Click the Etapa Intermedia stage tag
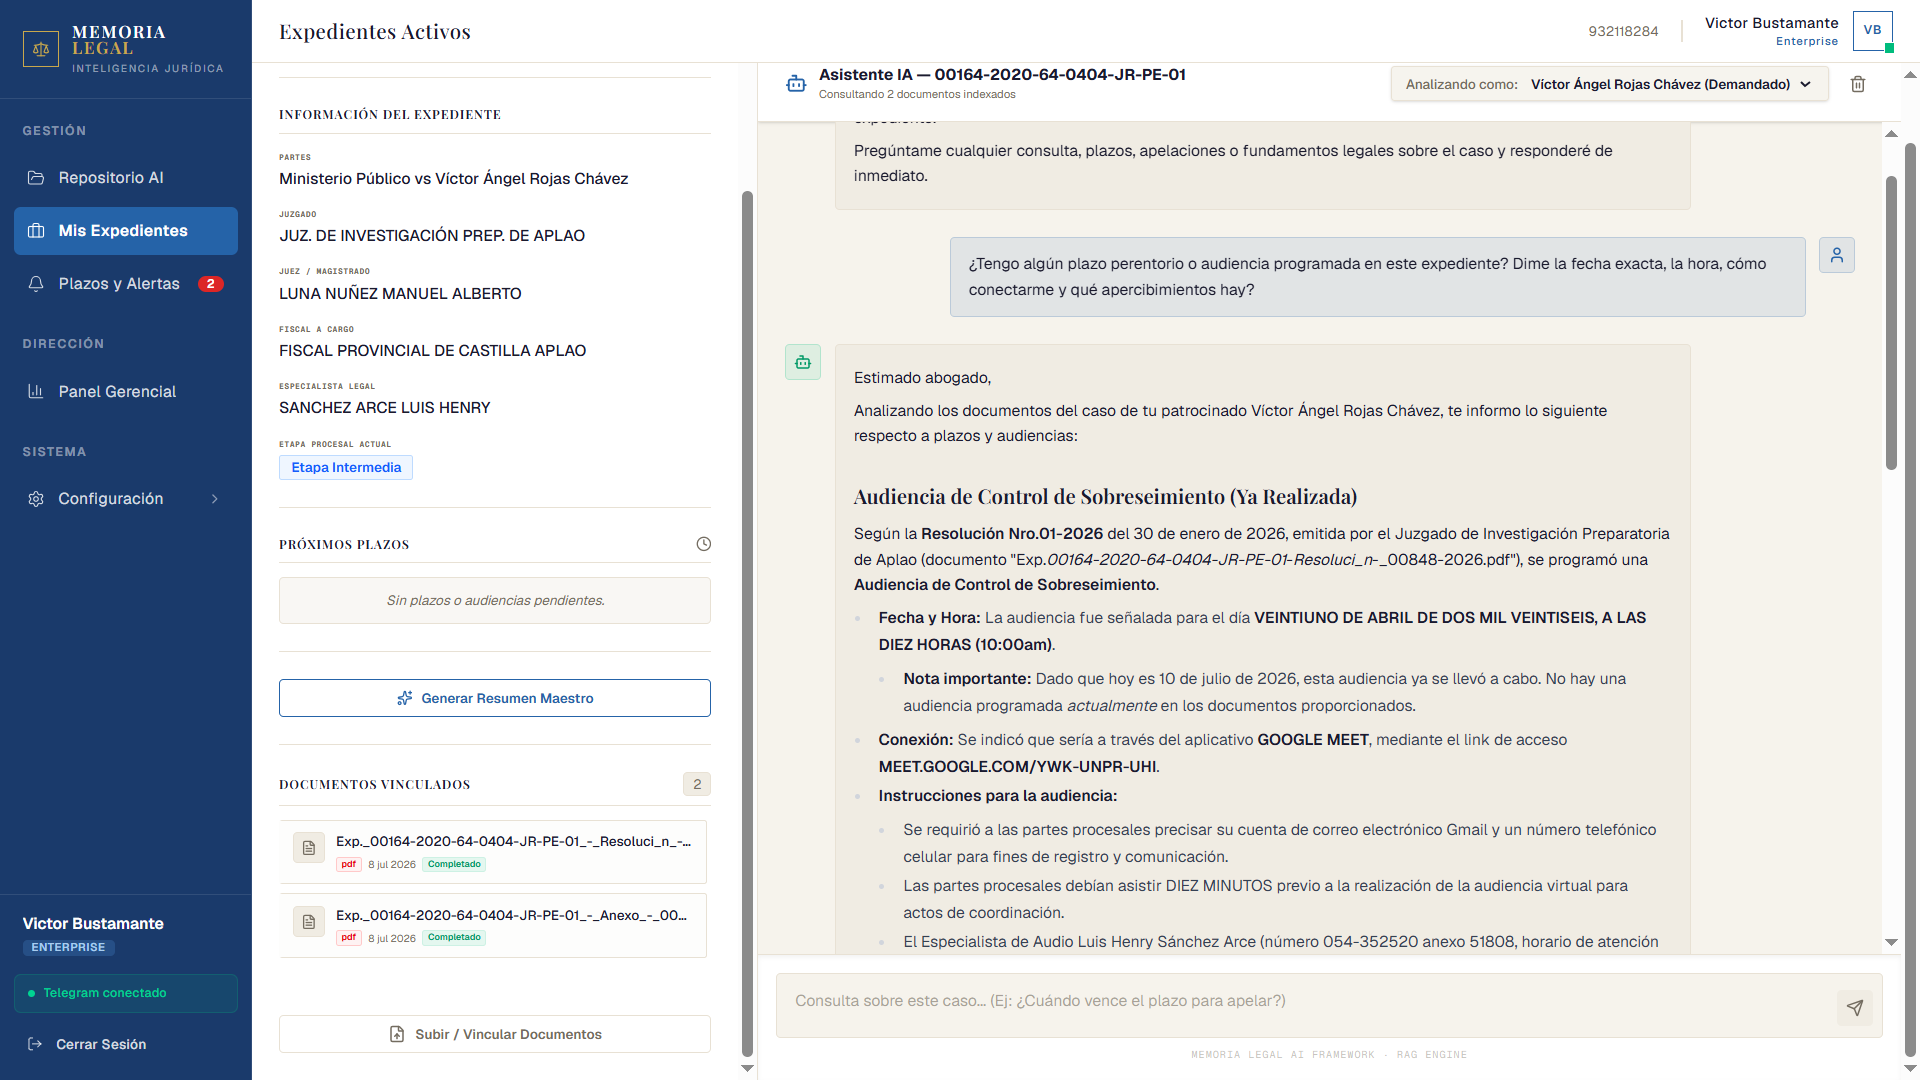The image size is (1920, 1080). 346,468
